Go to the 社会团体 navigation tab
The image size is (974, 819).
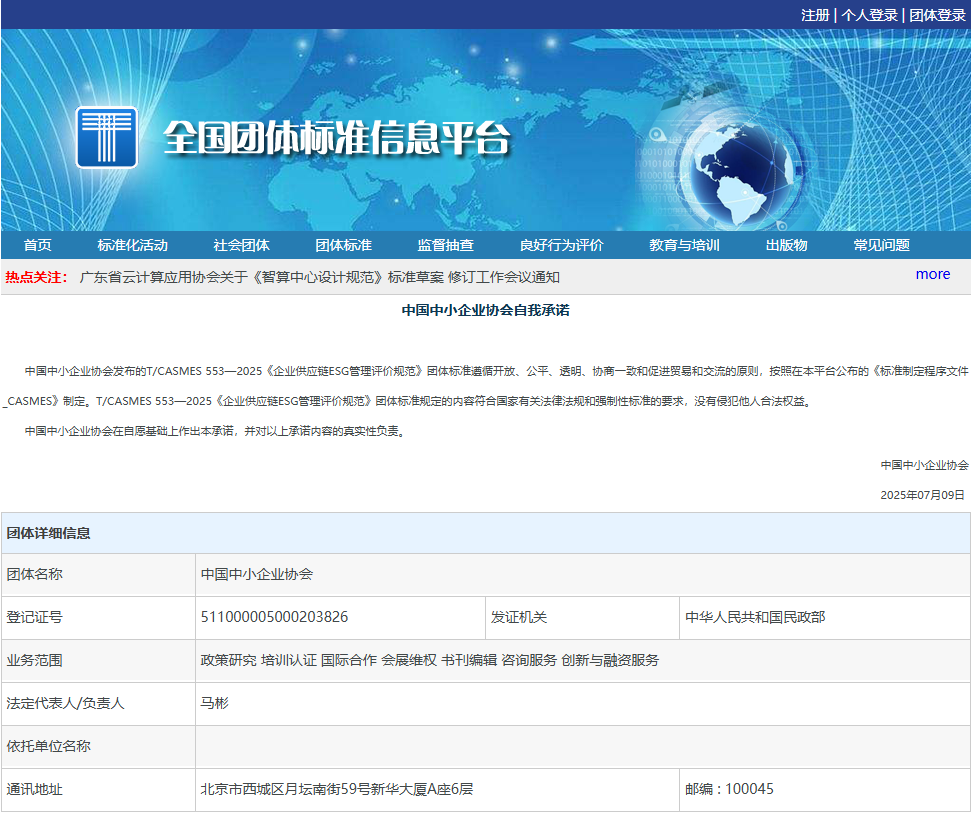click(x=241, y=245)
